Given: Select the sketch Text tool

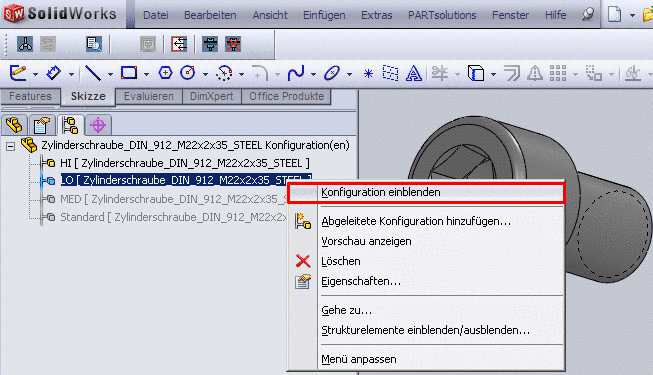Looking at the screenshot, I should click(x=414, y=73).
